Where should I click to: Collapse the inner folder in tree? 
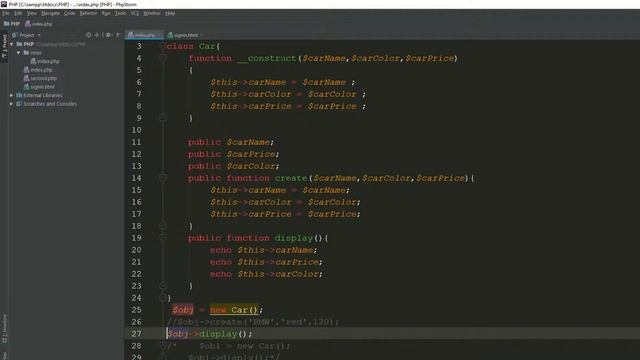18,53
